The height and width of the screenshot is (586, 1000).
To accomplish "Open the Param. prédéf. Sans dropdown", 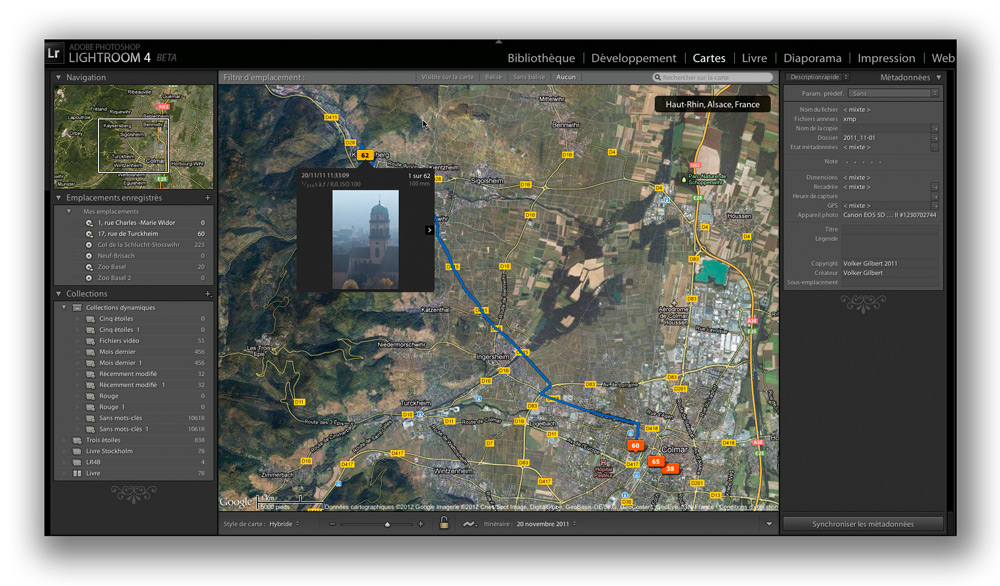I will [x=893, y=93].
